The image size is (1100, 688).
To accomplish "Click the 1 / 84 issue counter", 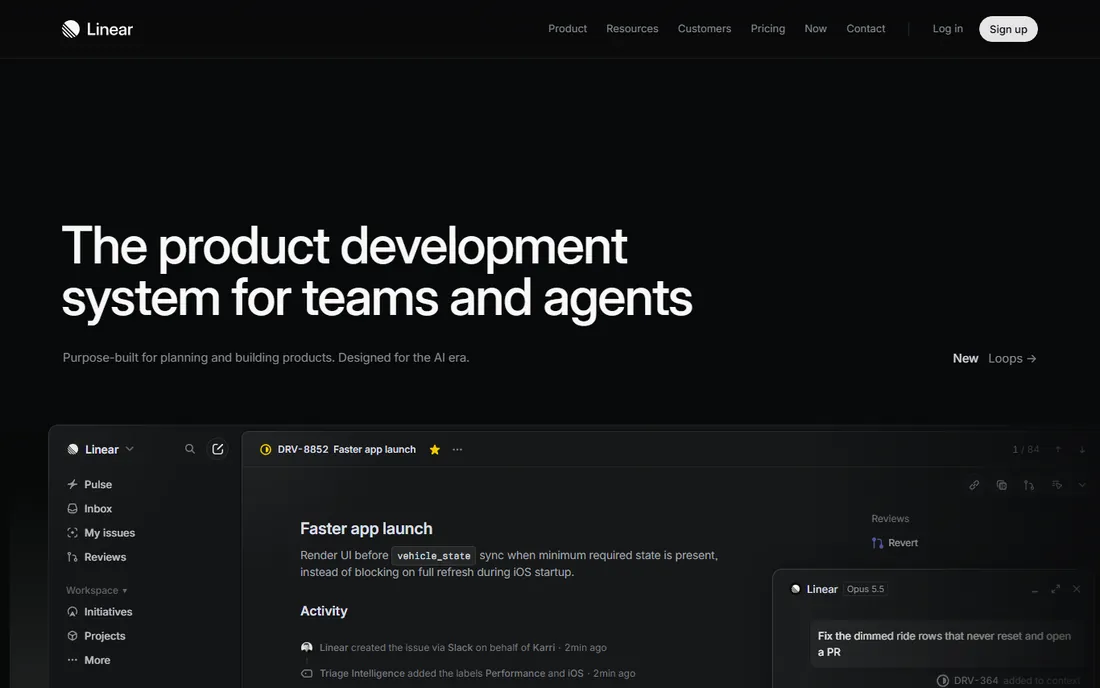I will (x=1026, y=450).
